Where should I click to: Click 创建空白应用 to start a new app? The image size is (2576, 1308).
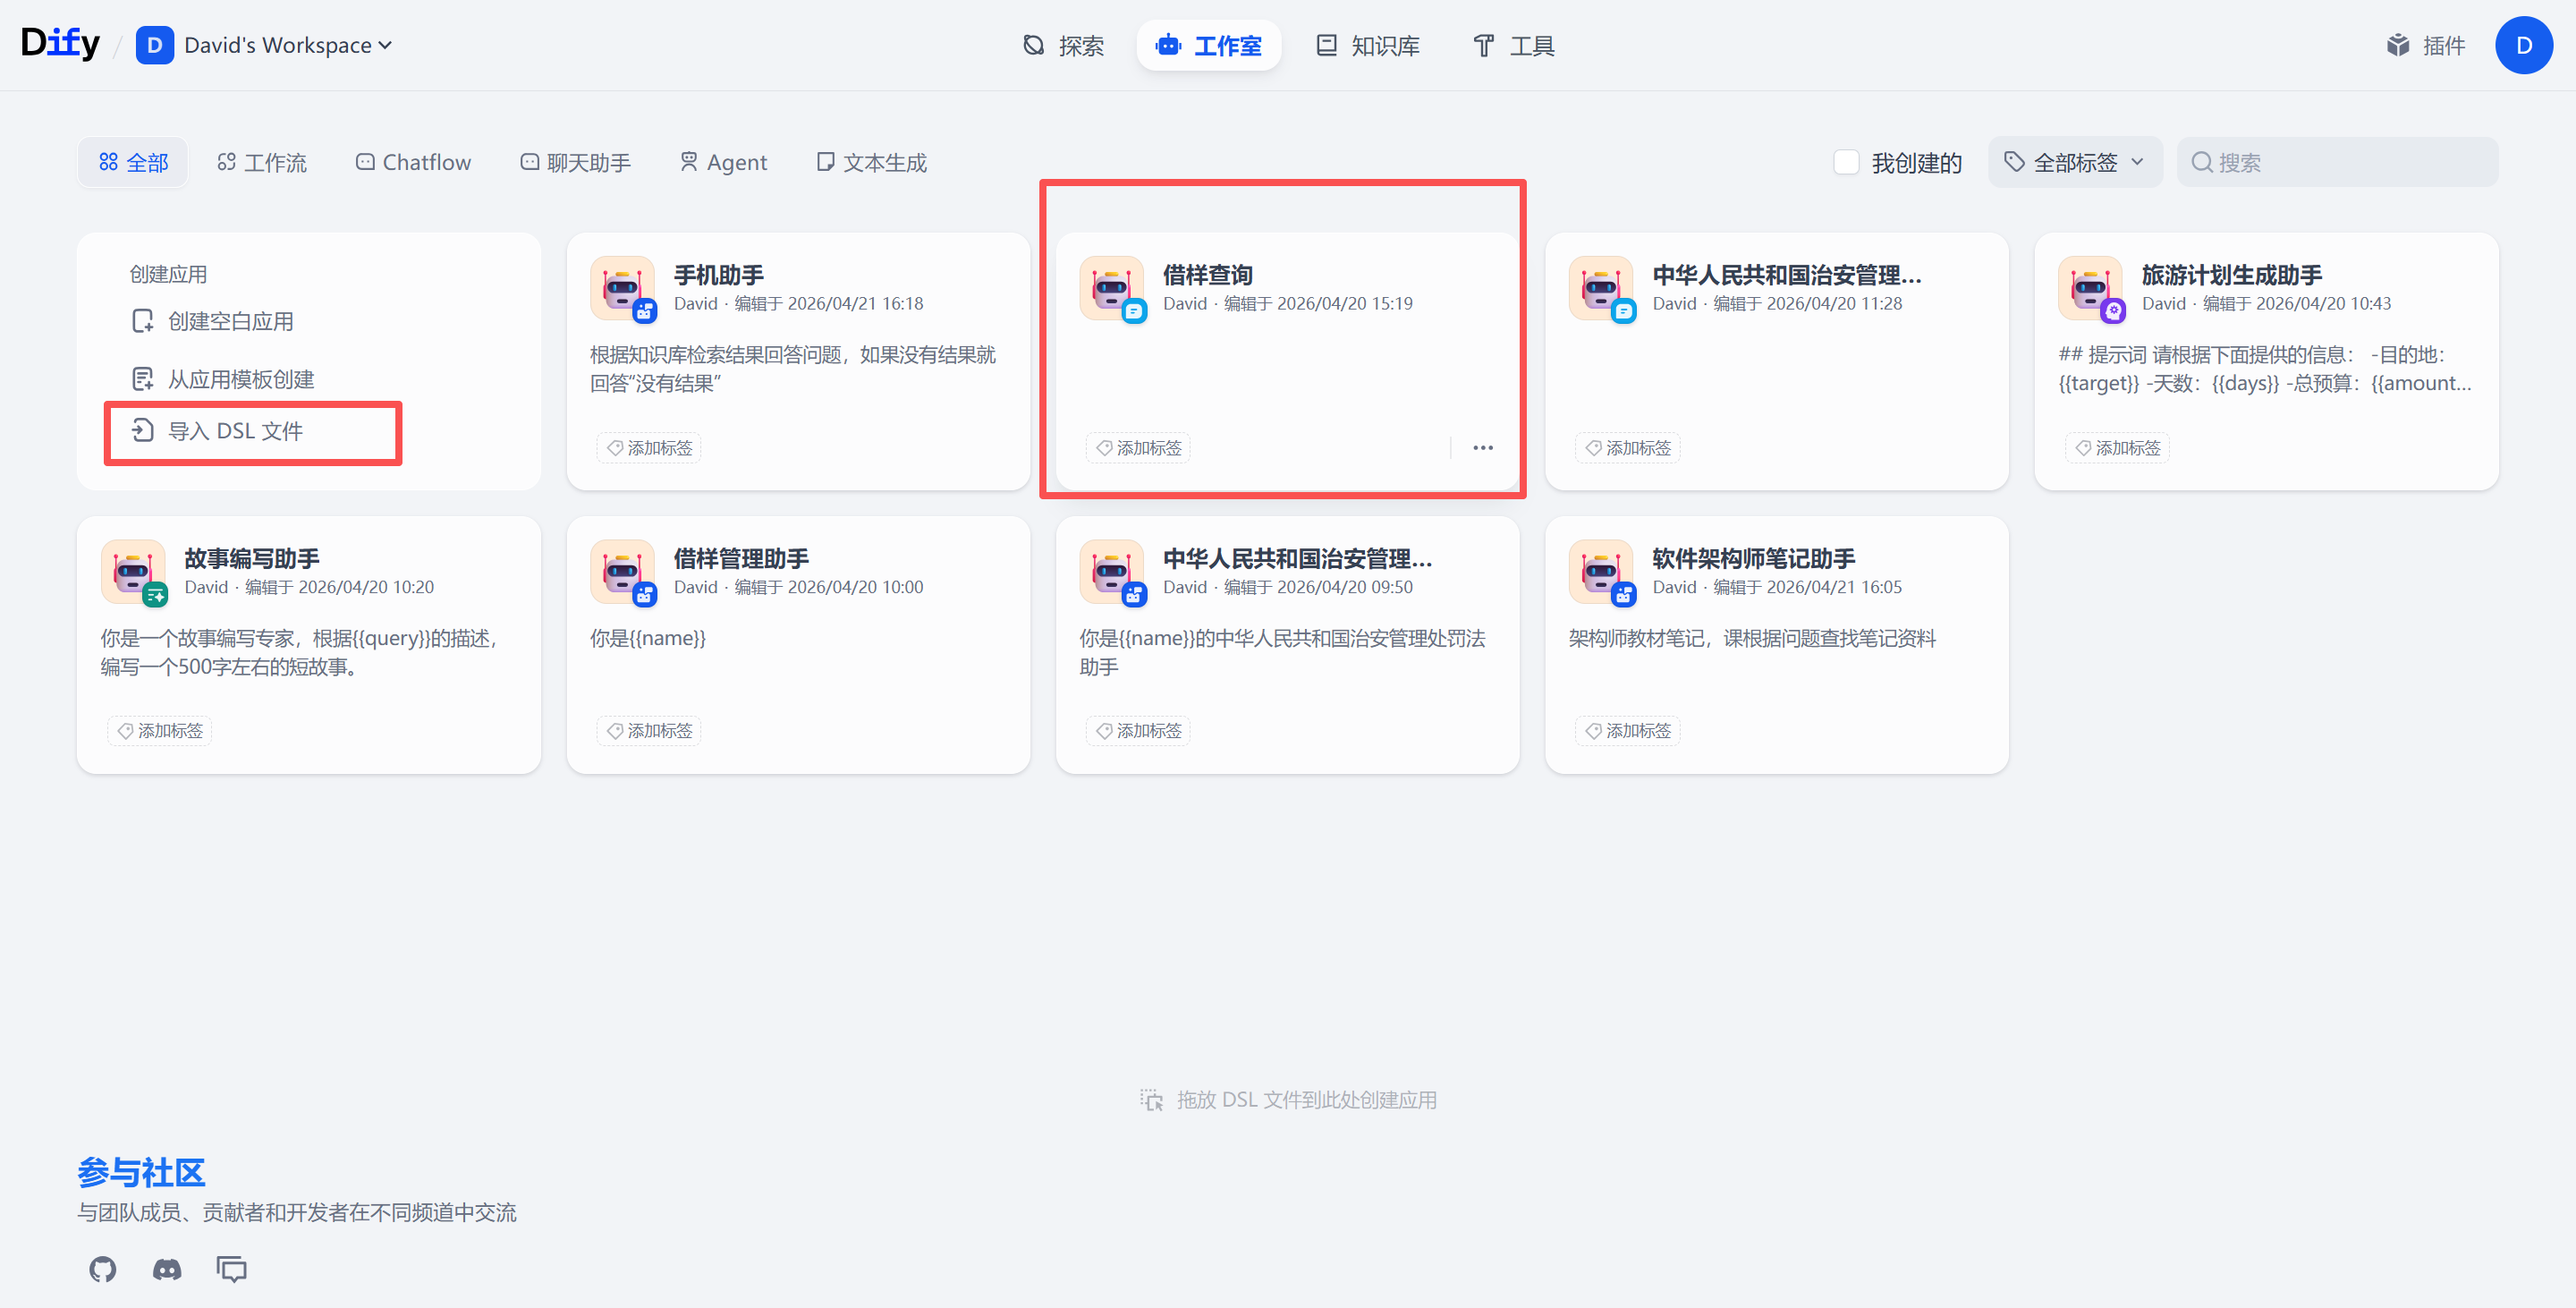click(230, 321)
